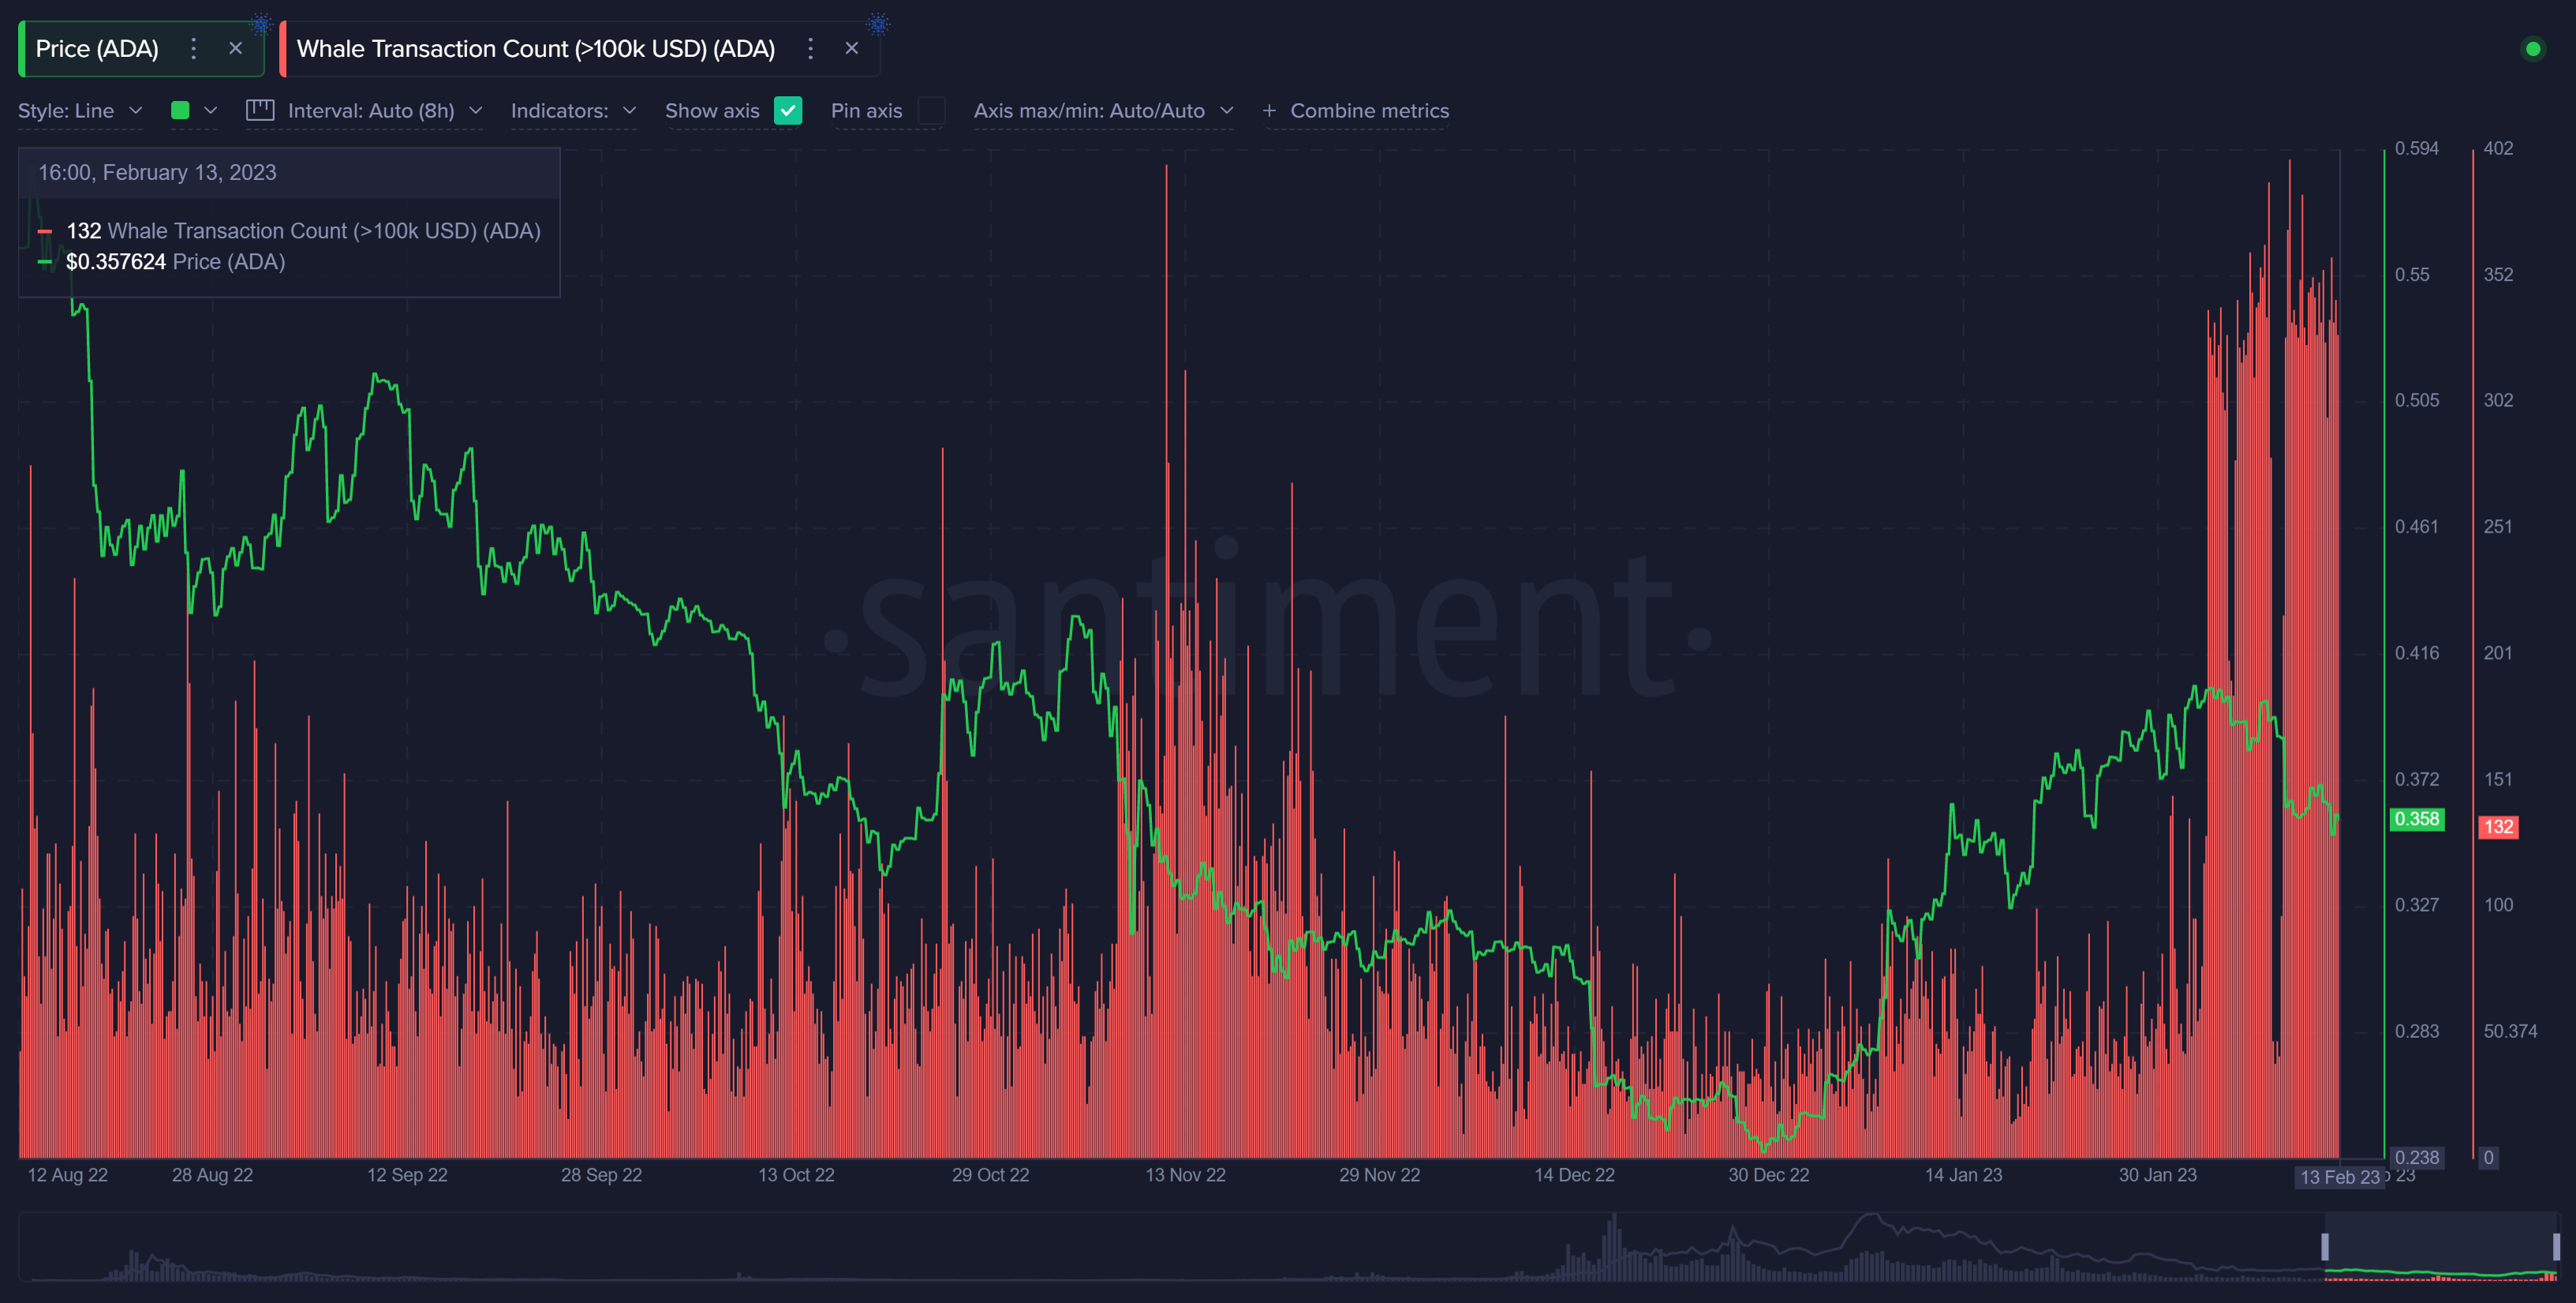
Task: Enable the Pin axis checkbox
Action: pyautogui.click(x=931, y=111)
